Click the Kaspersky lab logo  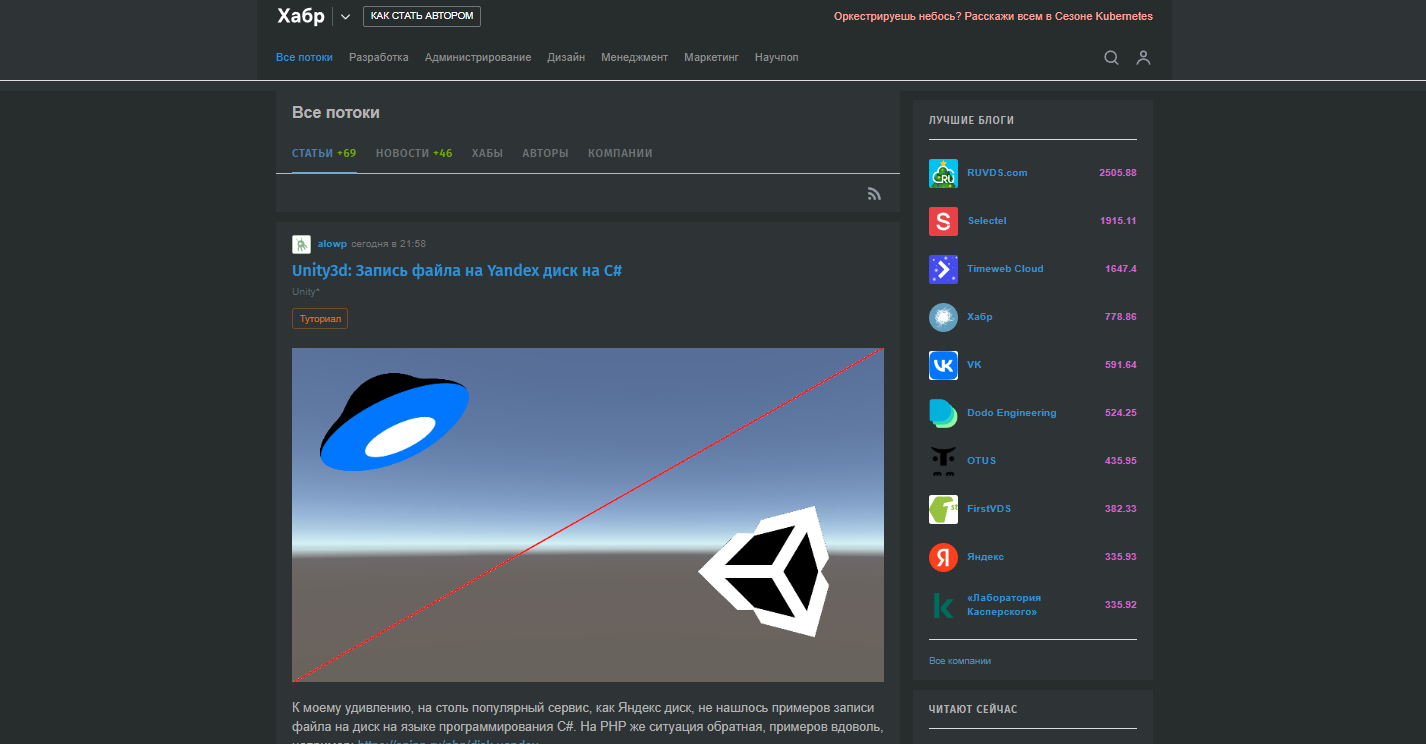(x=943, y=605)
